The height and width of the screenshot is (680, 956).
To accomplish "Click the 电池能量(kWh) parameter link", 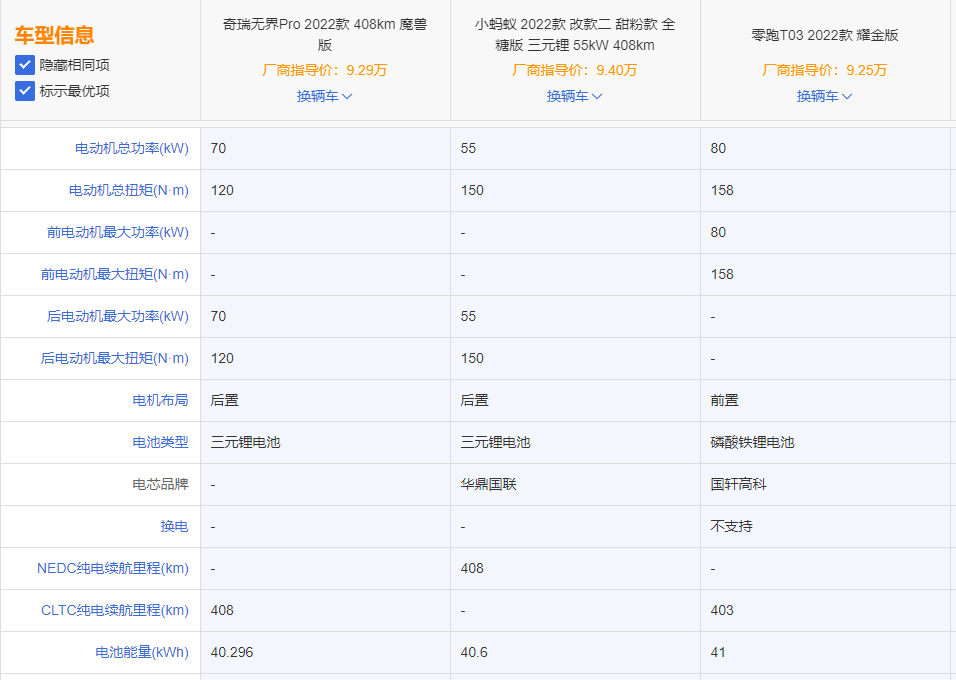I will click(x=142, y=653).
